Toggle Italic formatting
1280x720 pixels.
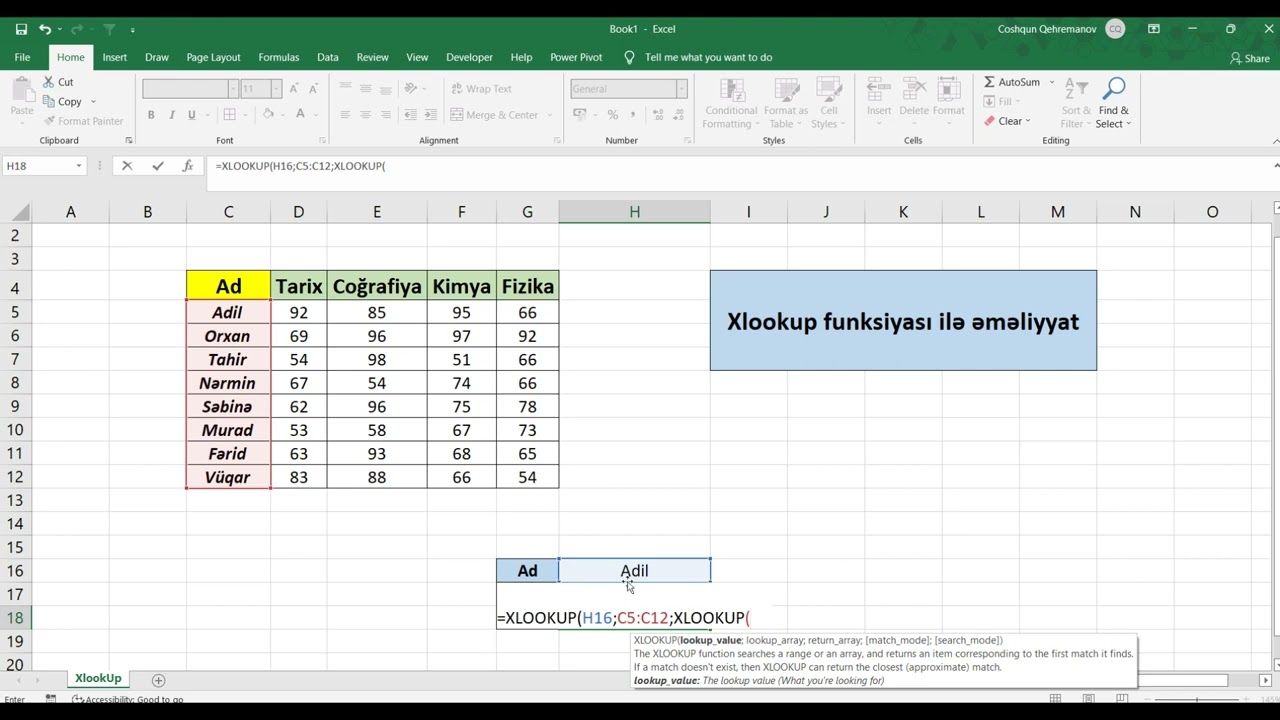(171, 115)
